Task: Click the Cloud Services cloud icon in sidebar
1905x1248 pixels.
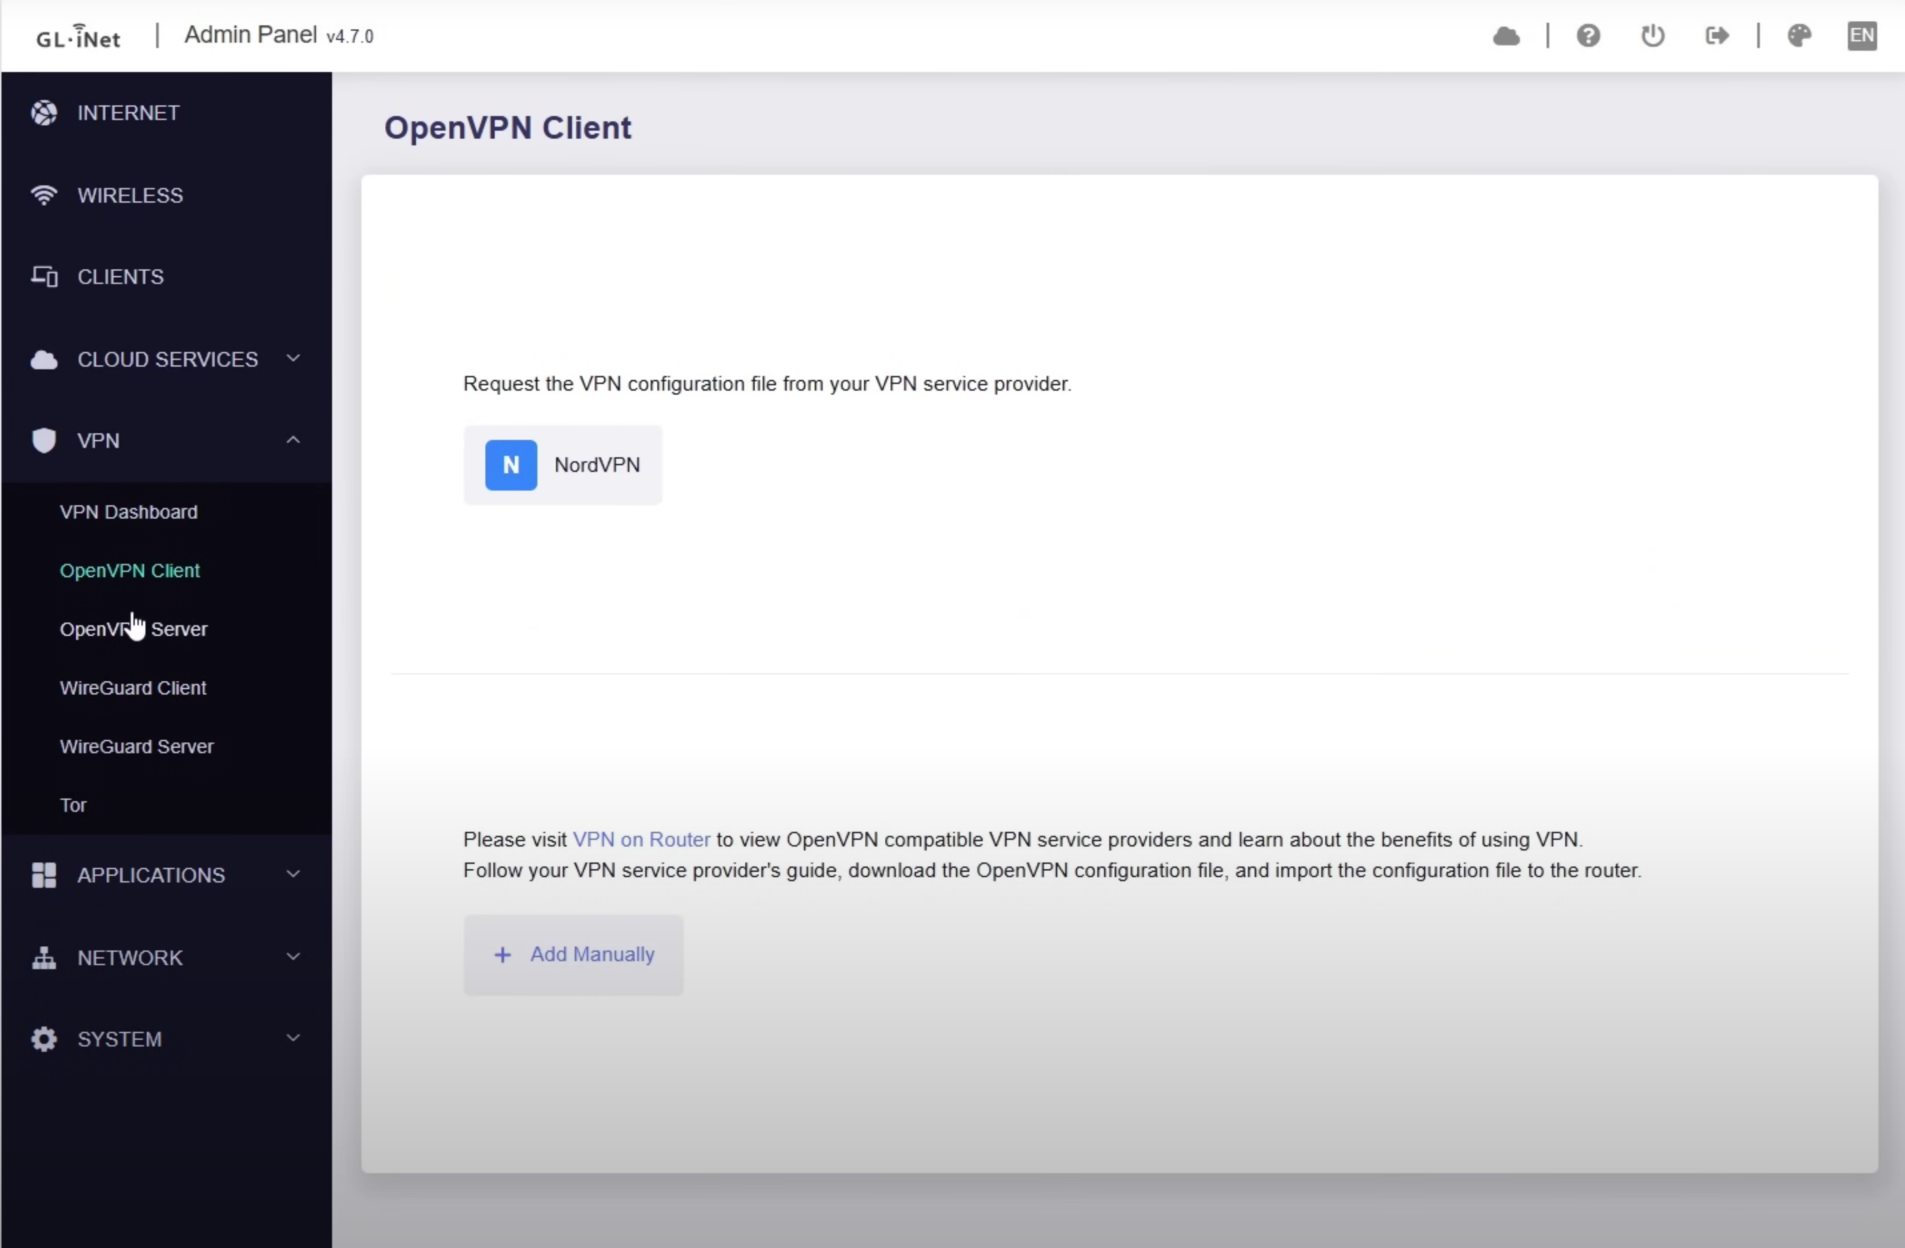Action: coord(44,360)
